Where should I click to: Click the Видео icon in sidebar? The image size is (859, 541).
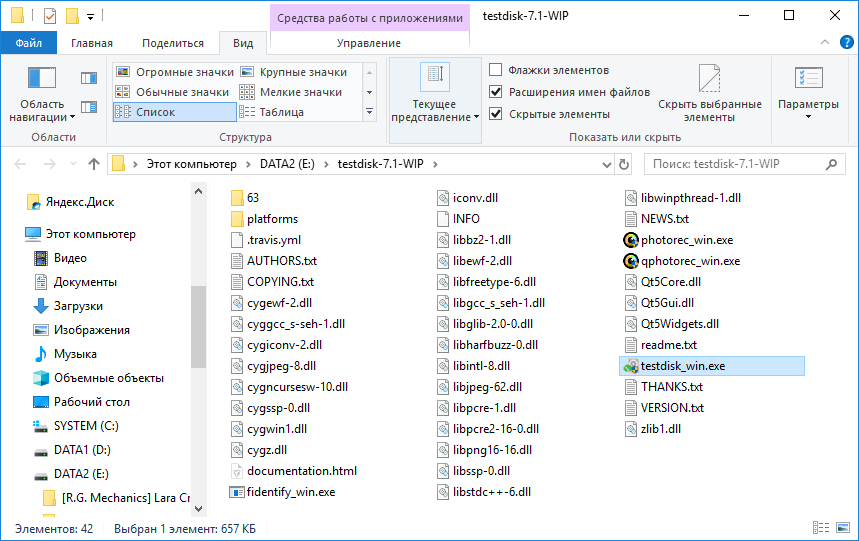[x=41, y=258]
